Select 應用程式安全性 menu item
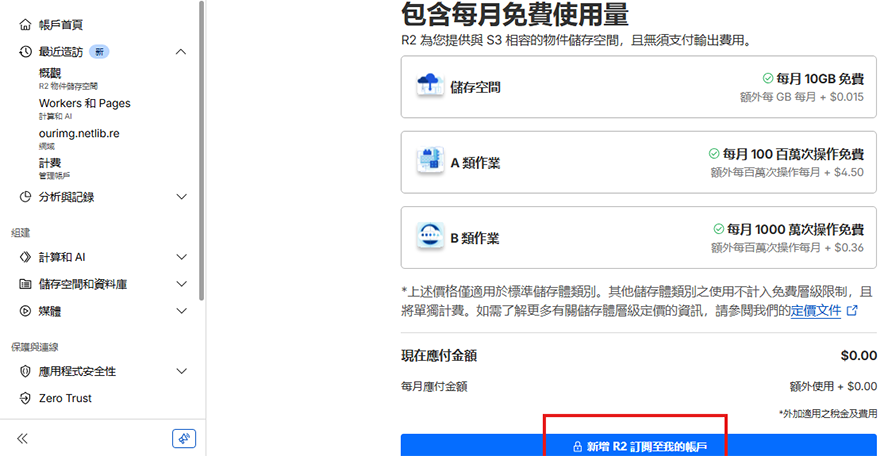888x456 pixels. click(77, 372)
